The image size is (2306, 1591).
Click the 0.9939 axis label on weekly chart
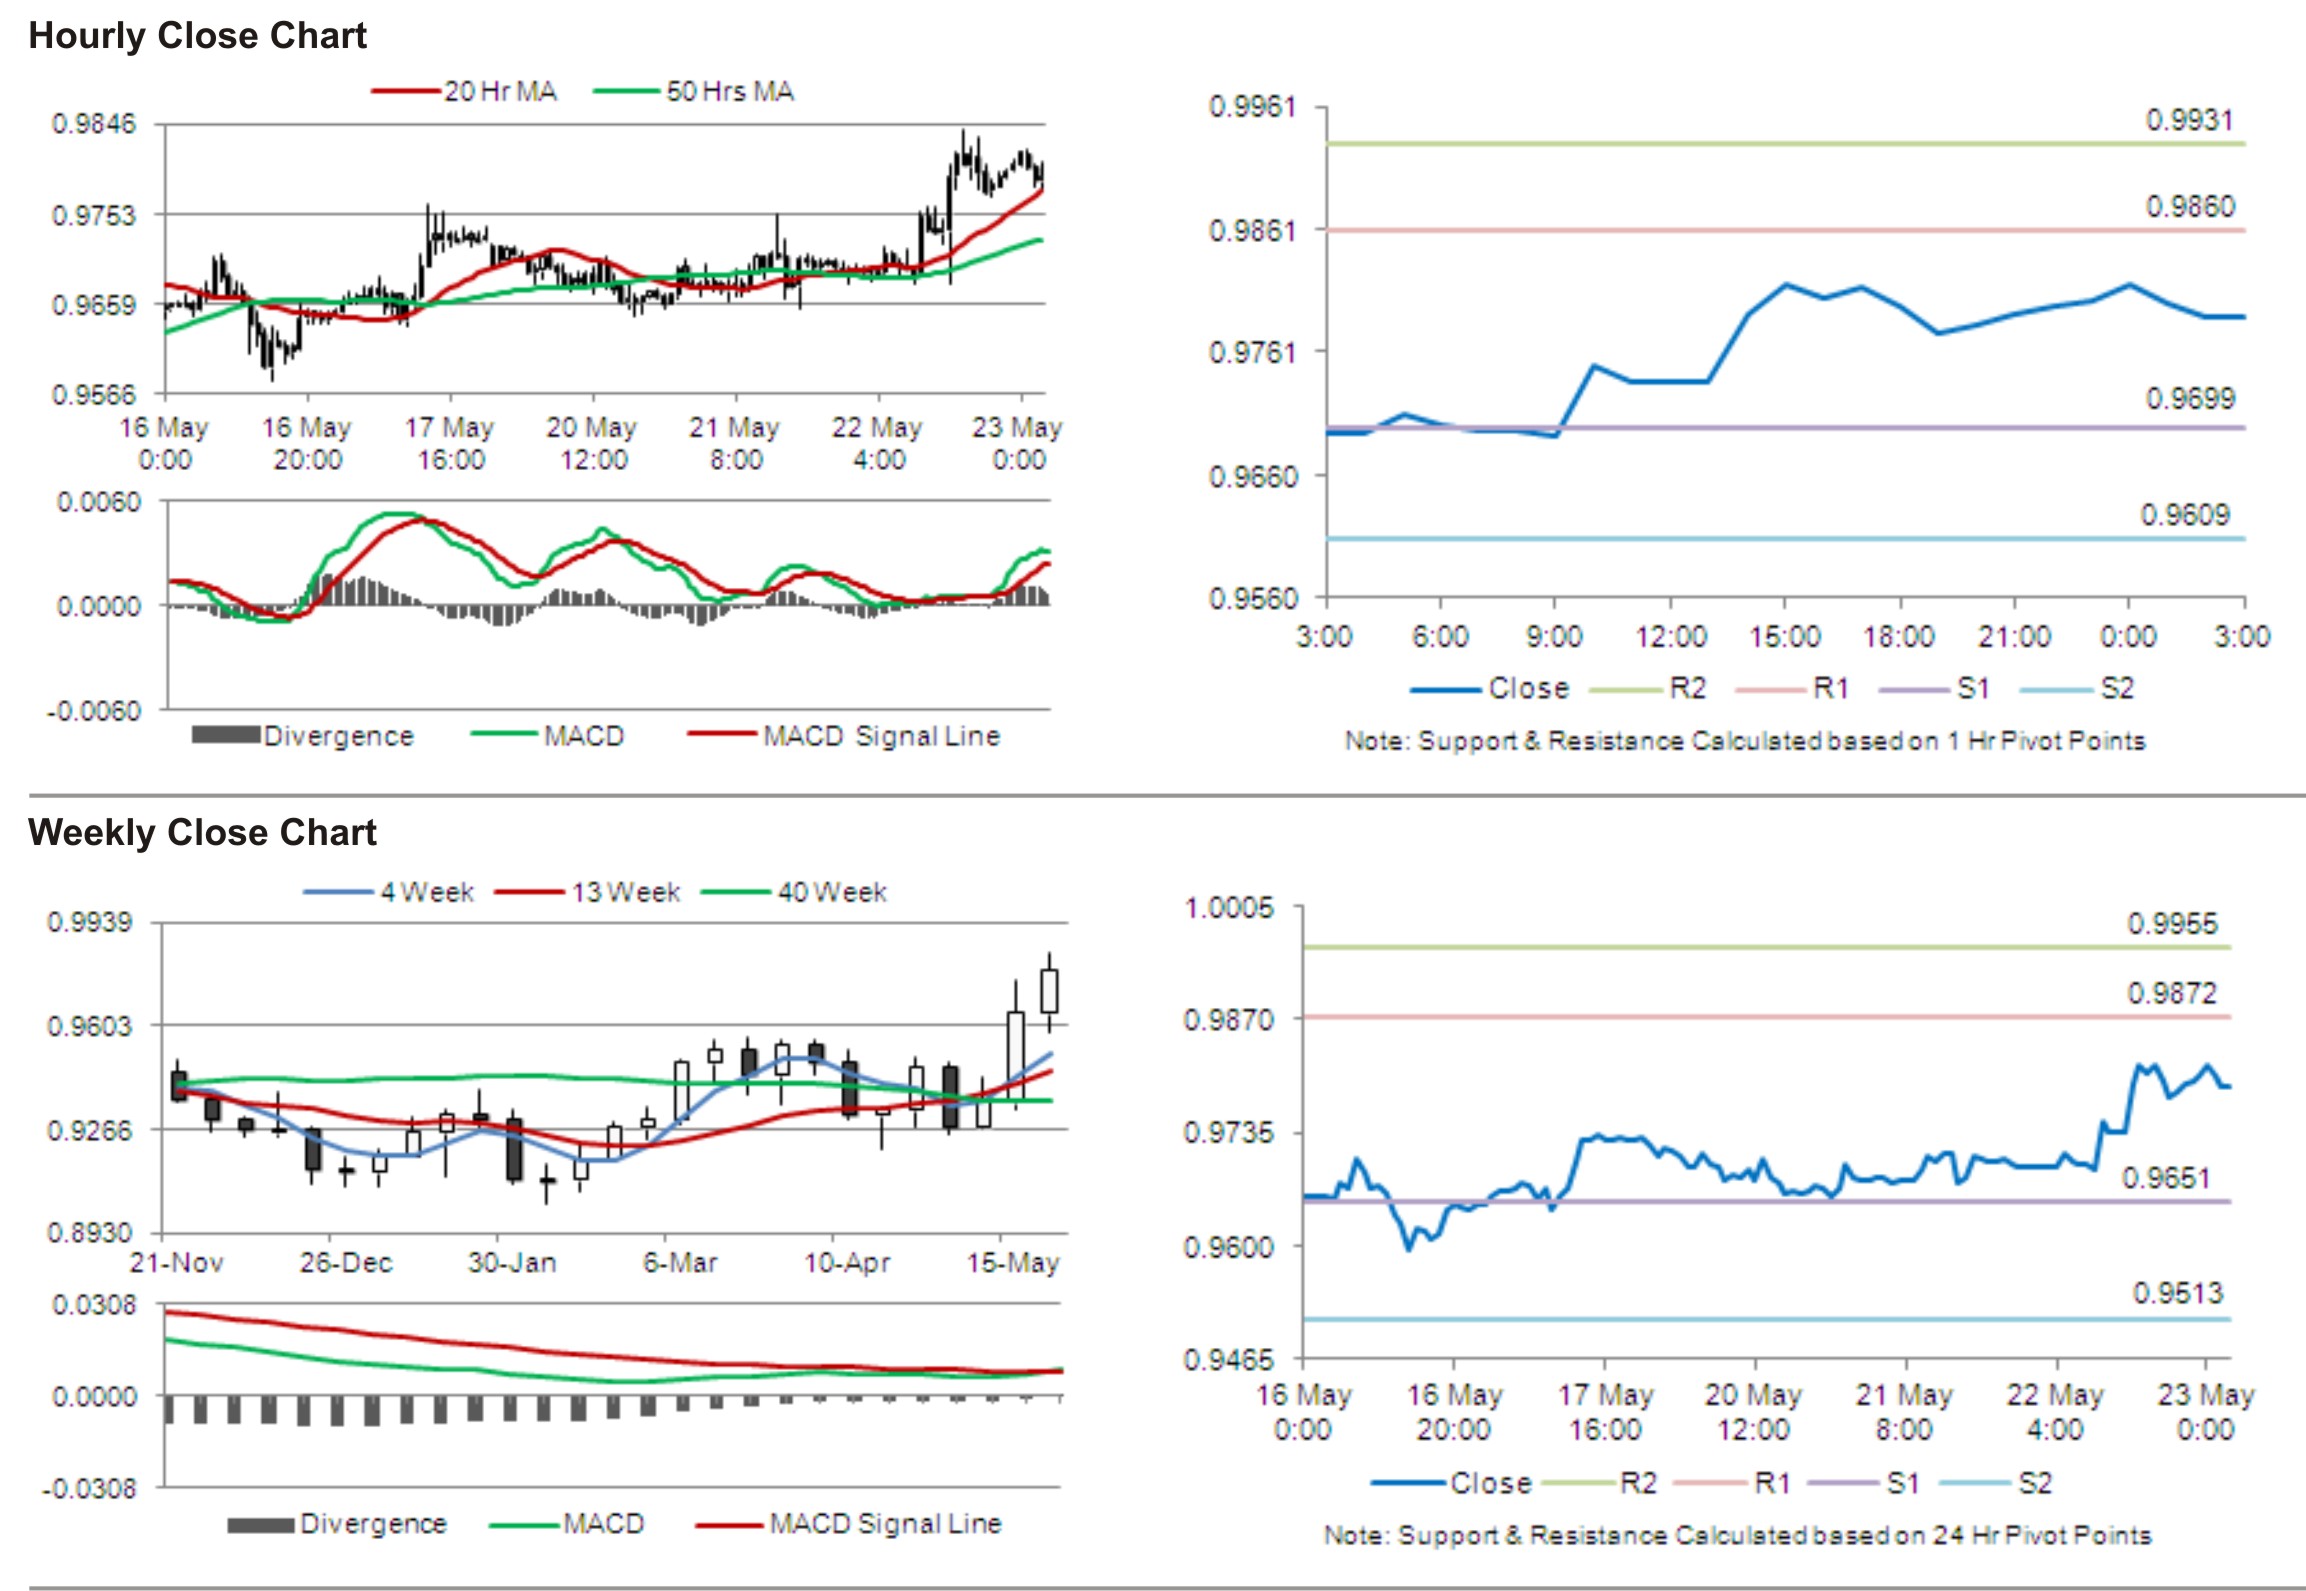[90, 922]
